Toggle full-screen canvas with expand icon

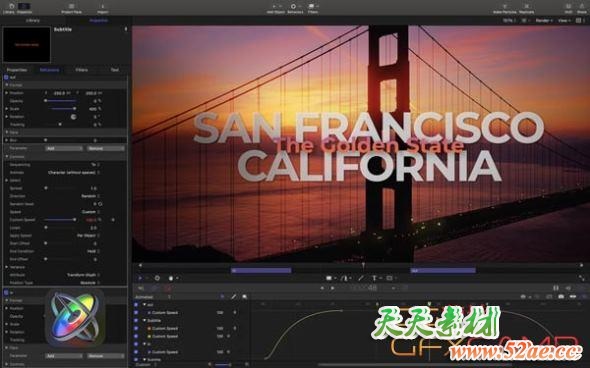582,278
